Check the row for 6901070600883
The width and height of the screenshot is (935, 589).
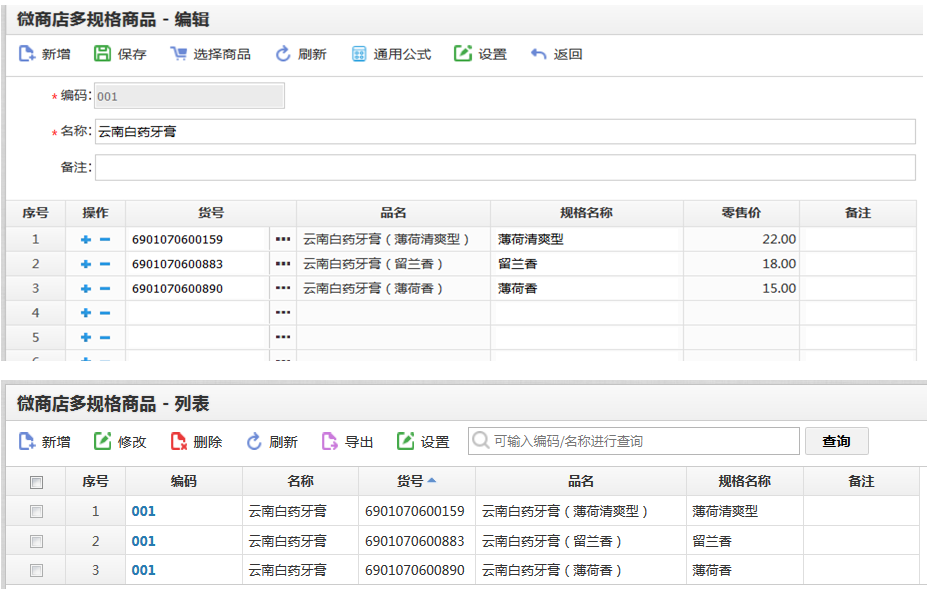click(x=36, y=541)
